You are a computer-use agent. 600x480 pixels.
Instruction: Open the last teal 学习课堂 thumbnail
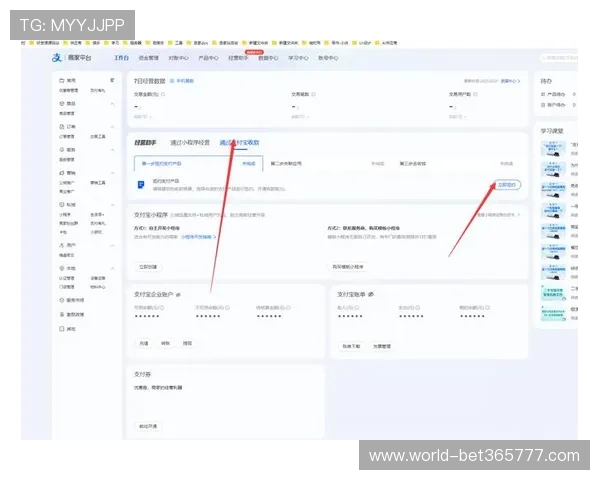(x=553, y=313)
